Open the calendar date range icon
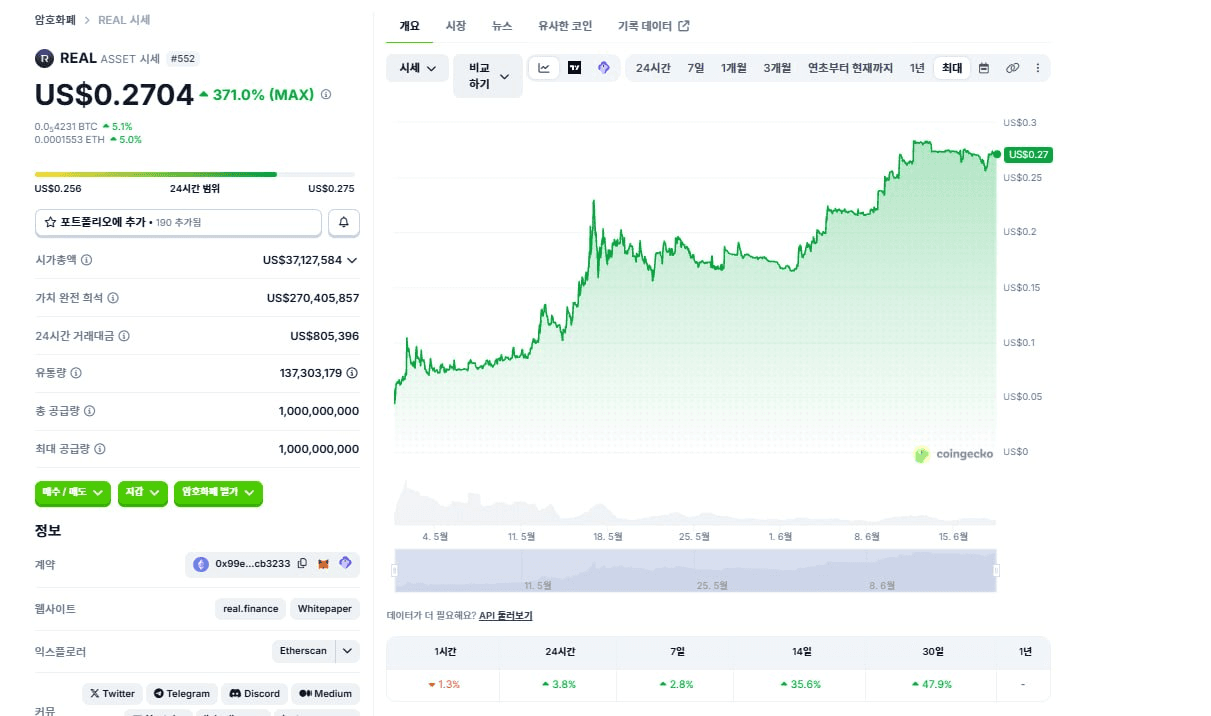The height and width of the screenshot is (716, 1211). pyautogui.click(x=984, y=68)
